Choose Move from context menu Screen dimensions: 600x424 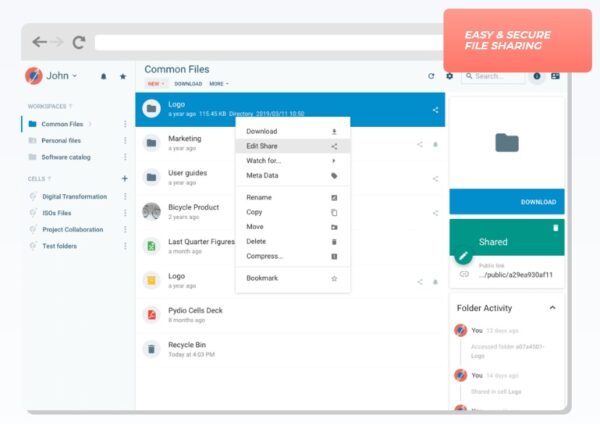(293, 227)
